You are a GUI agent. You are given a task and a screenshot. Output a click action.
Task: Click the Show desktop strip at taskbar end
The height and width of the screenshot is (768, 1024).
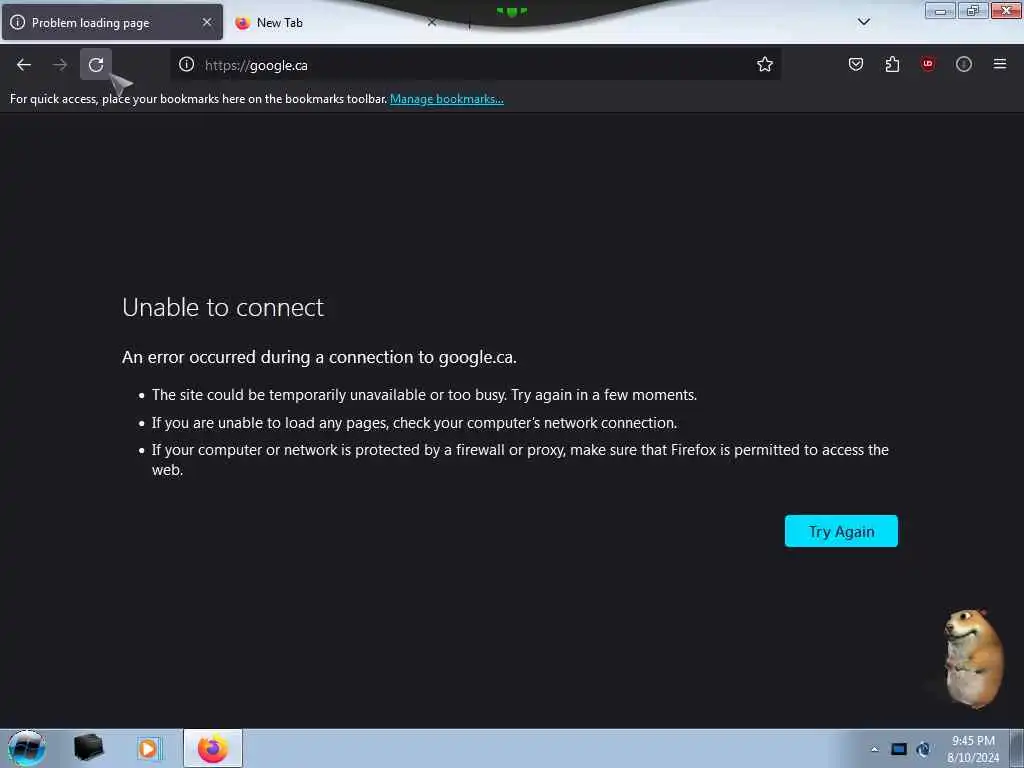coord(1017,748)
